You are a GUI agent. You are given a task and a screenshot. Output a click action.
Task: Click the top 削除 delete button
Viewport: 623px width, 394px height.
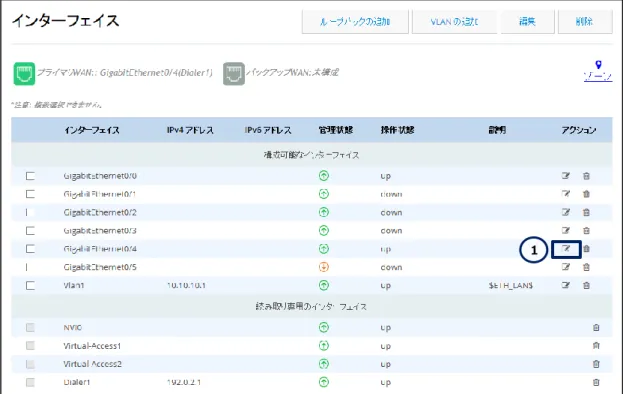coord(585,21)
